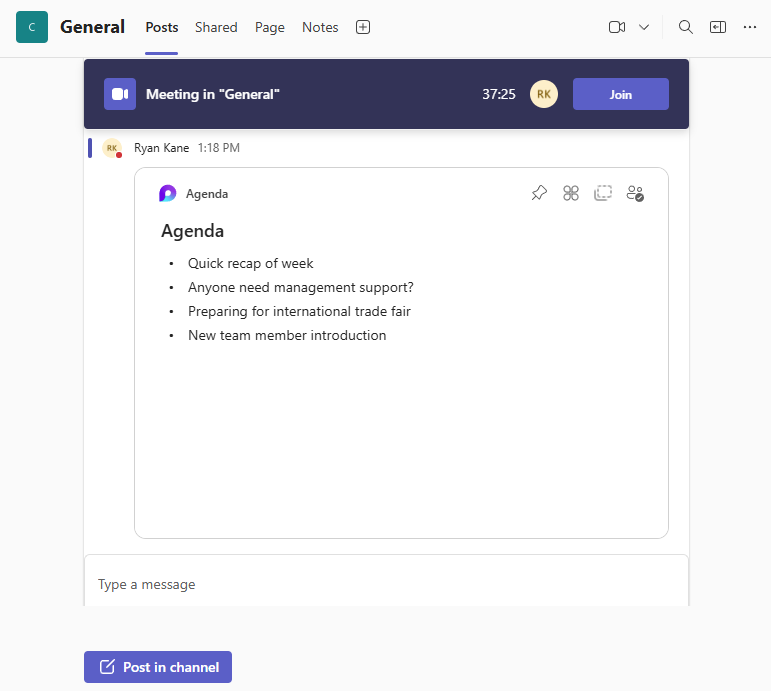Switch to the Posts tab
Viewport: 771px width, 691px height.
click(162, 27)
